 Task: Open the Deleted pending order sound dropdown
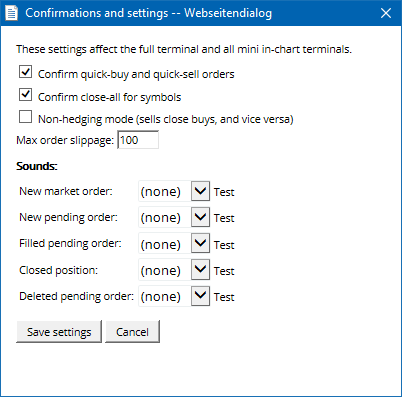pyautogui.click(x=174, y=296)
